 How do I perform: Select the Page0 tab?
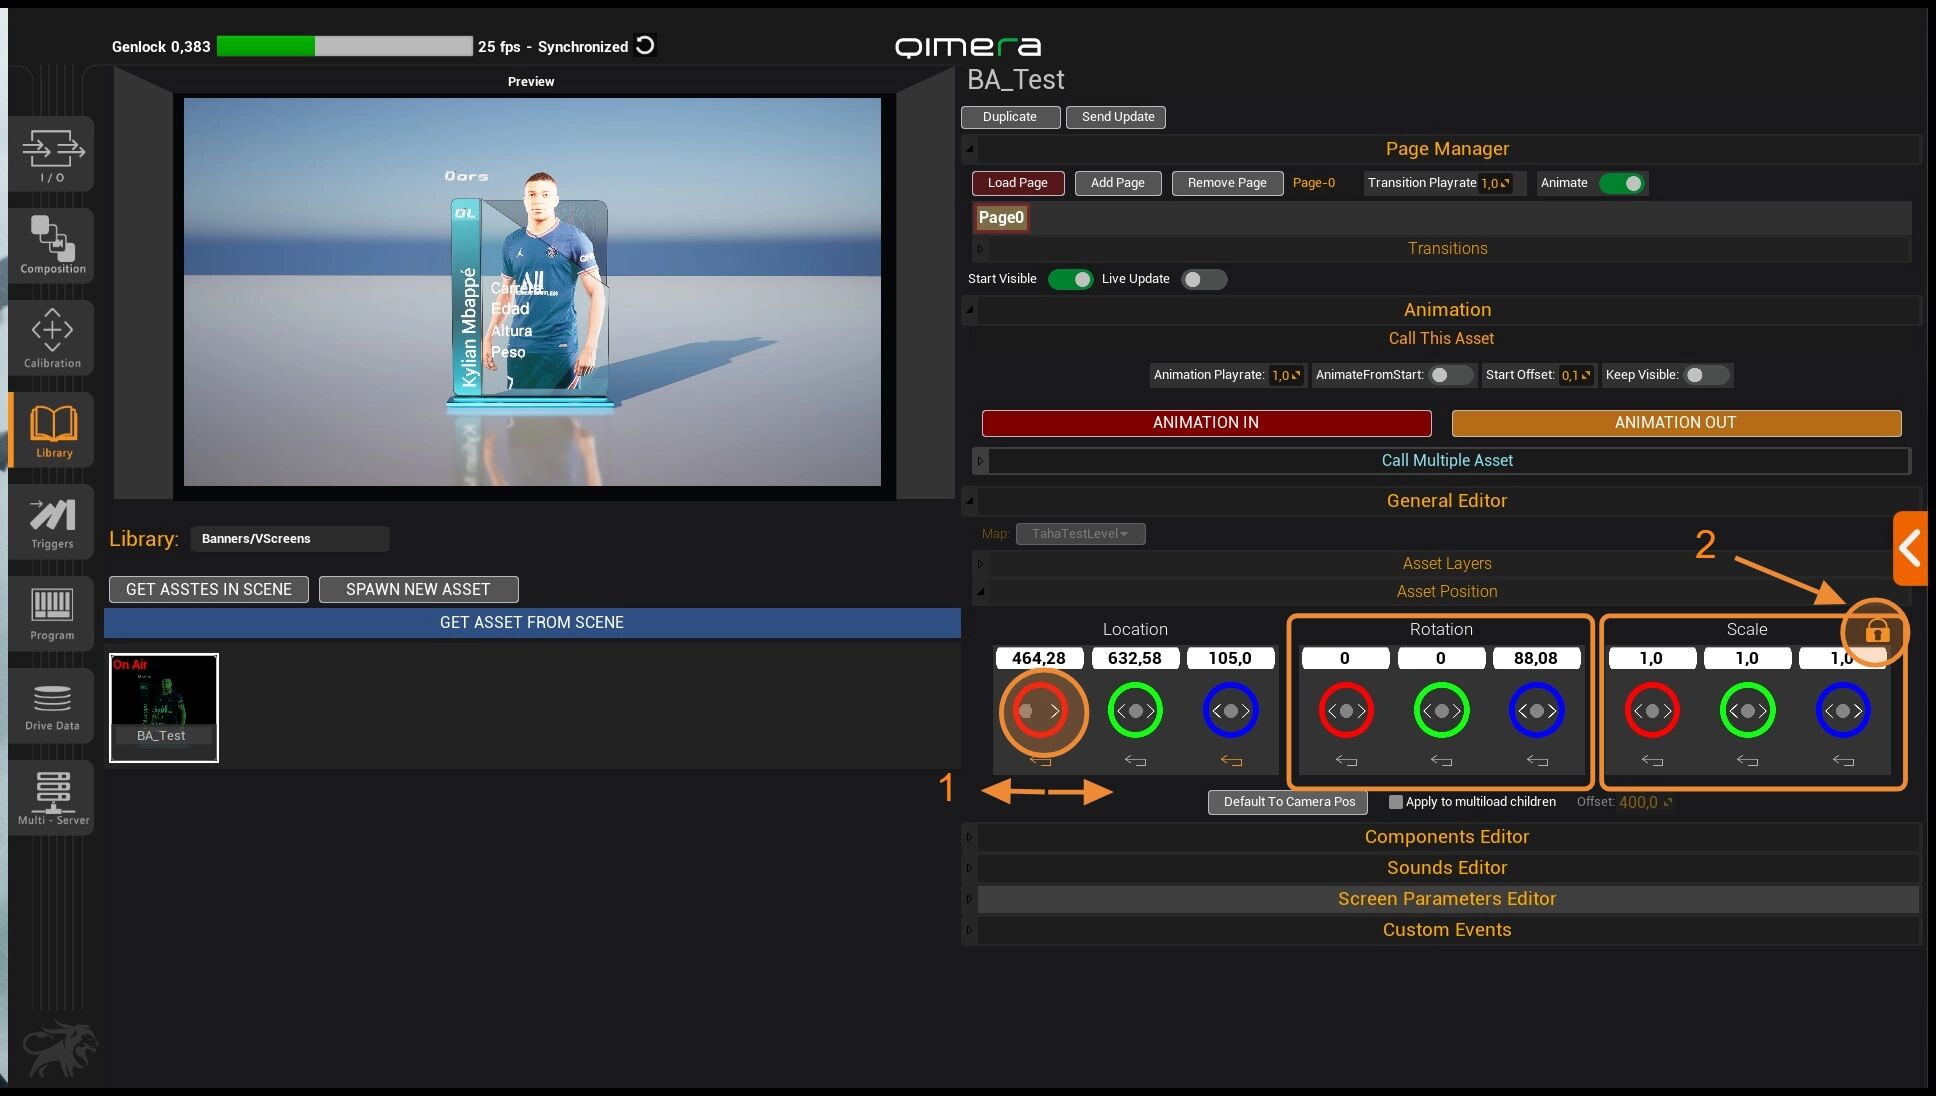1001,217
